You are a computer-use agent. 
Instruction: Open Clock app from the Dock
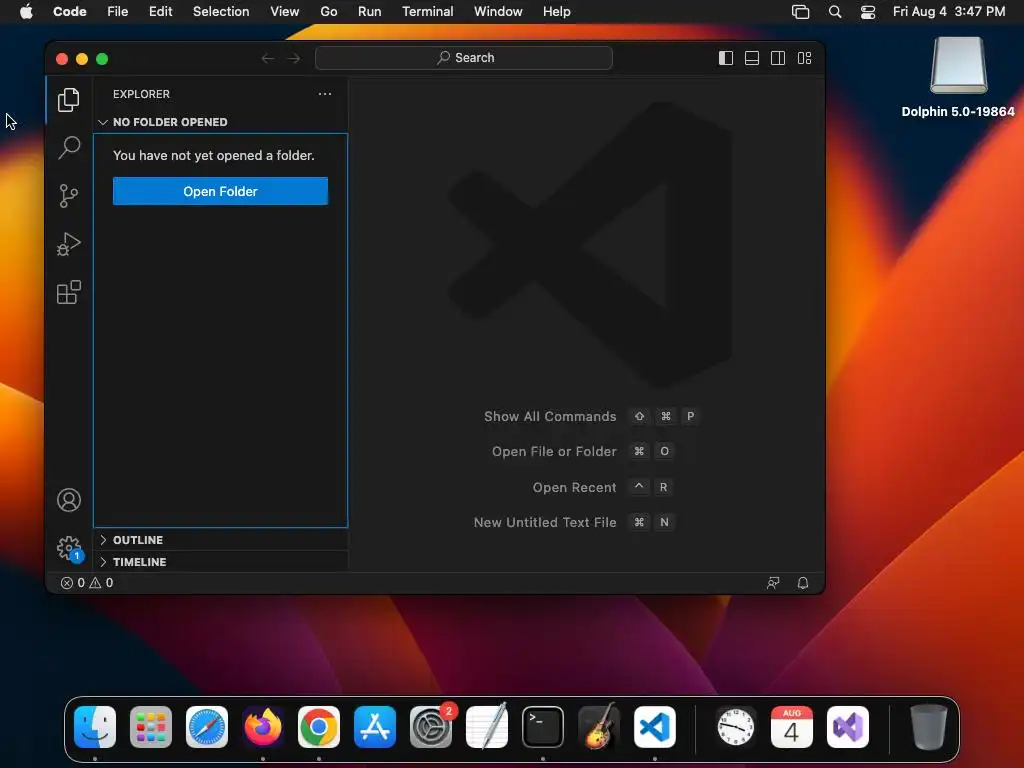click(x=735, y=727)
